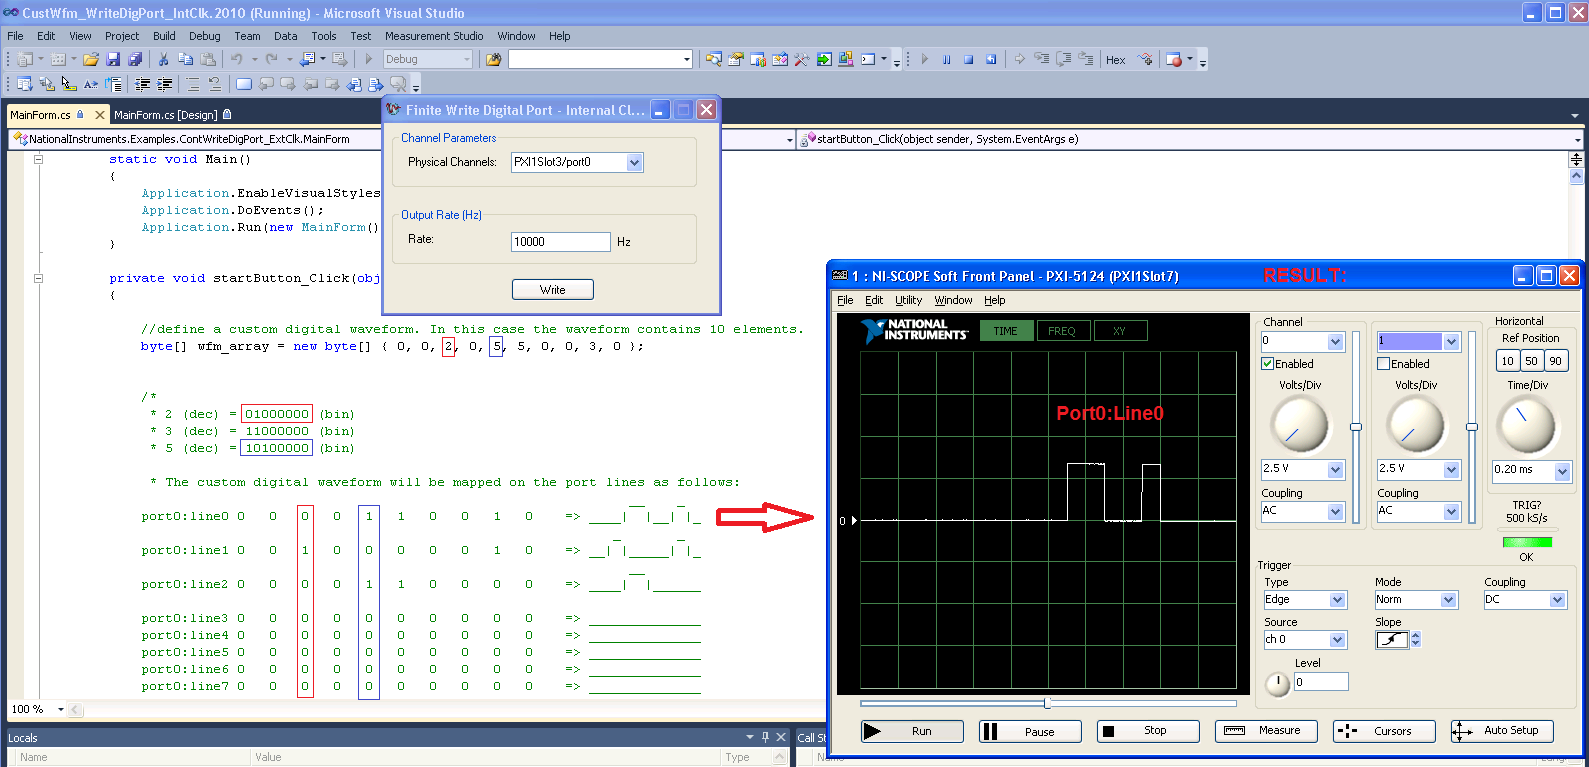Click the Copy toolbar icon

185,59
